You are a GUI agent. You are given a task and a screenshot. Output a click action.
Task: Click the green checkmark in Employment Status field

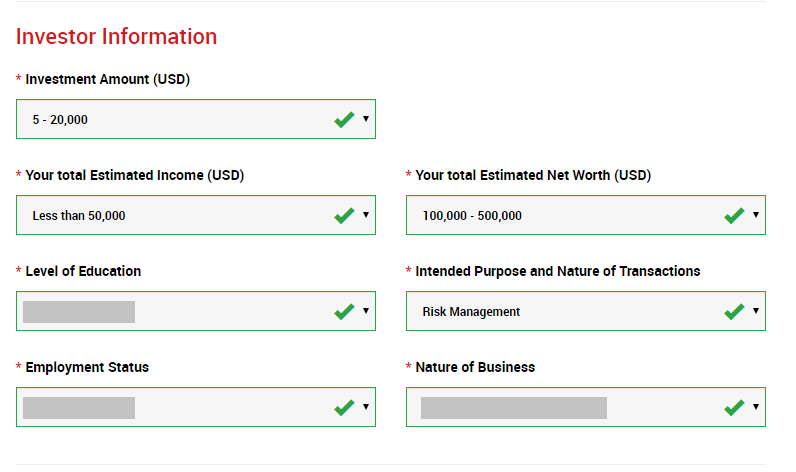point(344,407)
